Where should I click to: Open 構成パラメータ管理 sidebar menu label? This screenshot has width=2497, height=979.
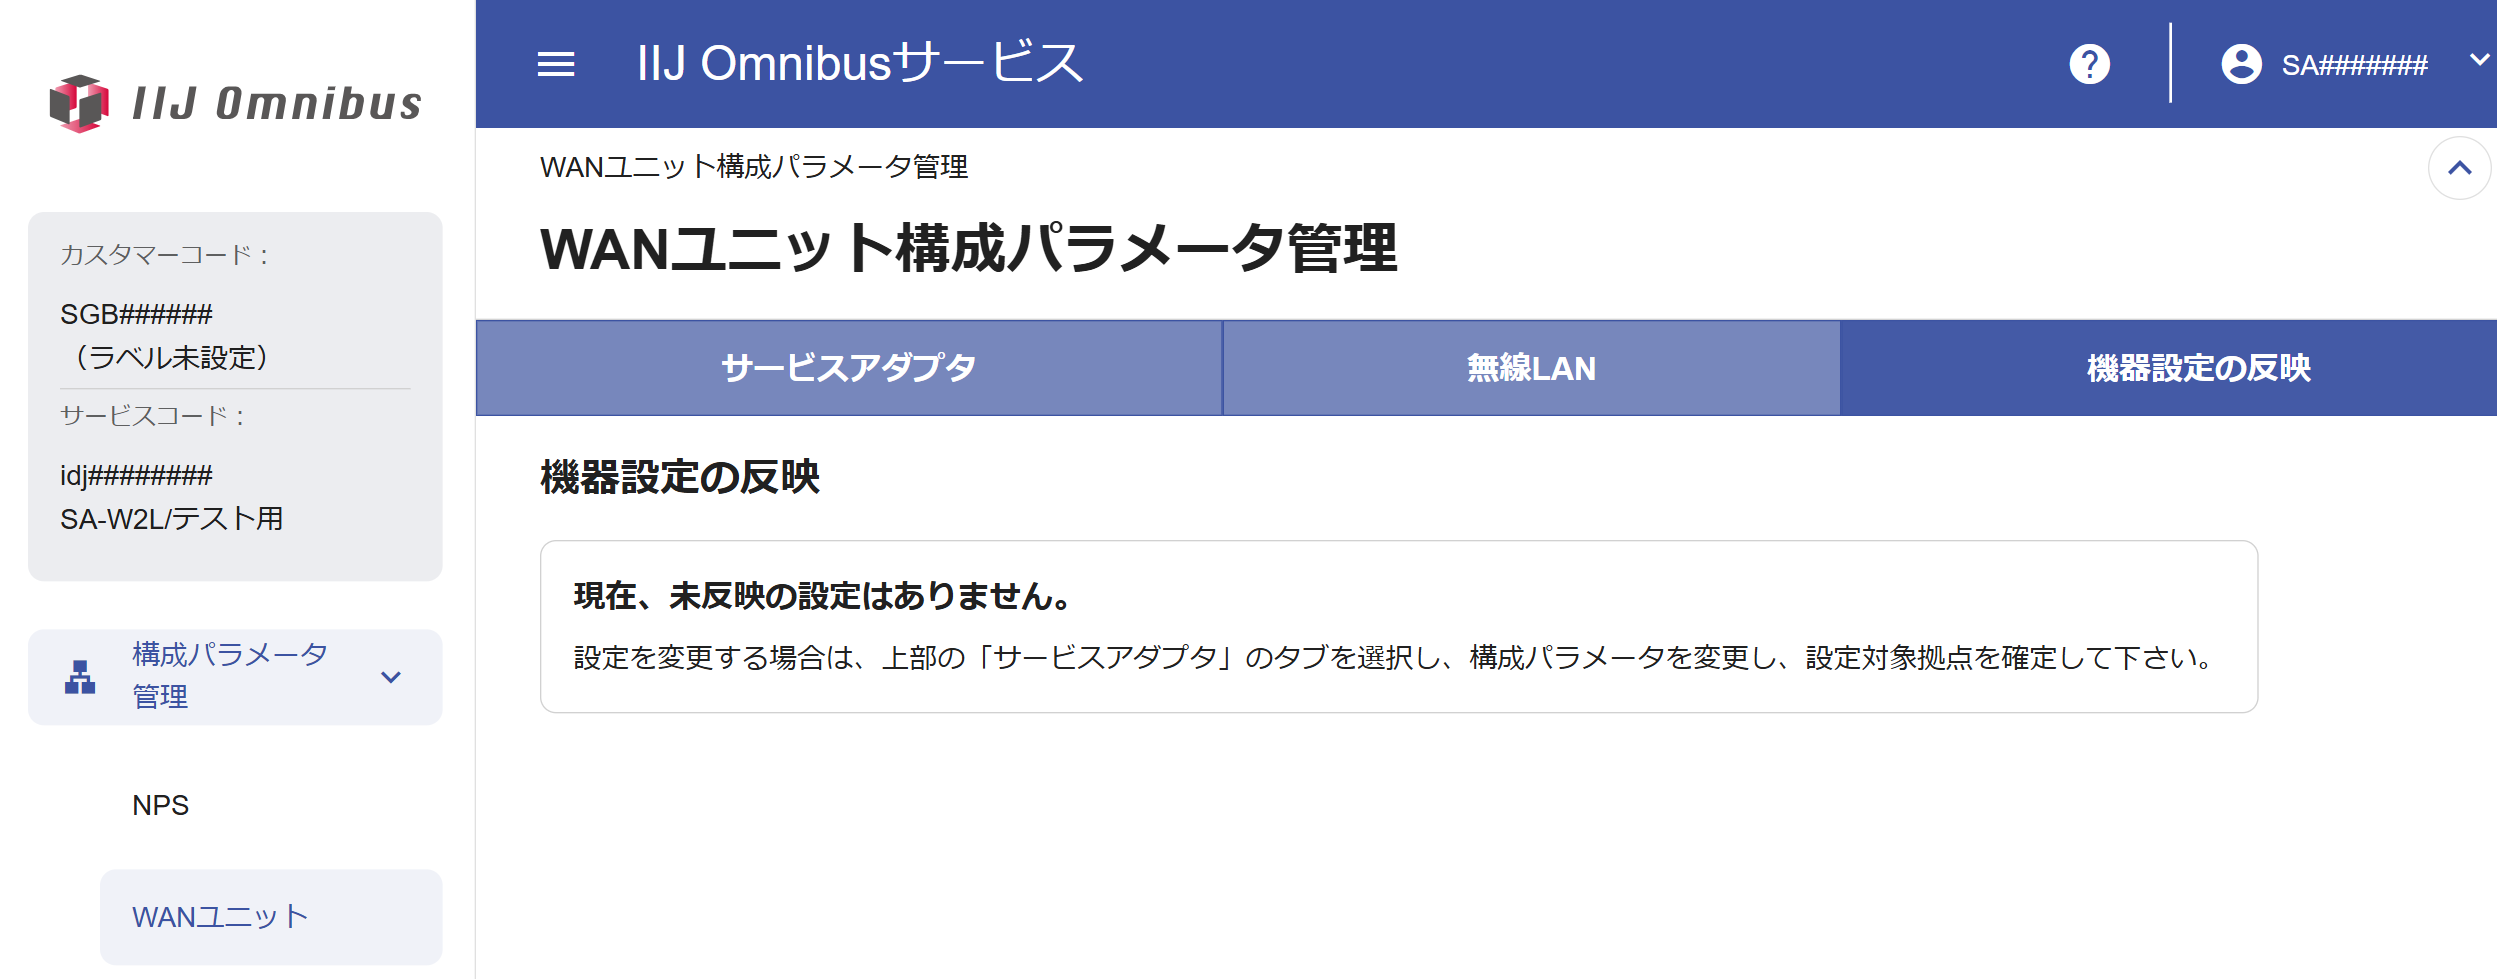(230, 676)
